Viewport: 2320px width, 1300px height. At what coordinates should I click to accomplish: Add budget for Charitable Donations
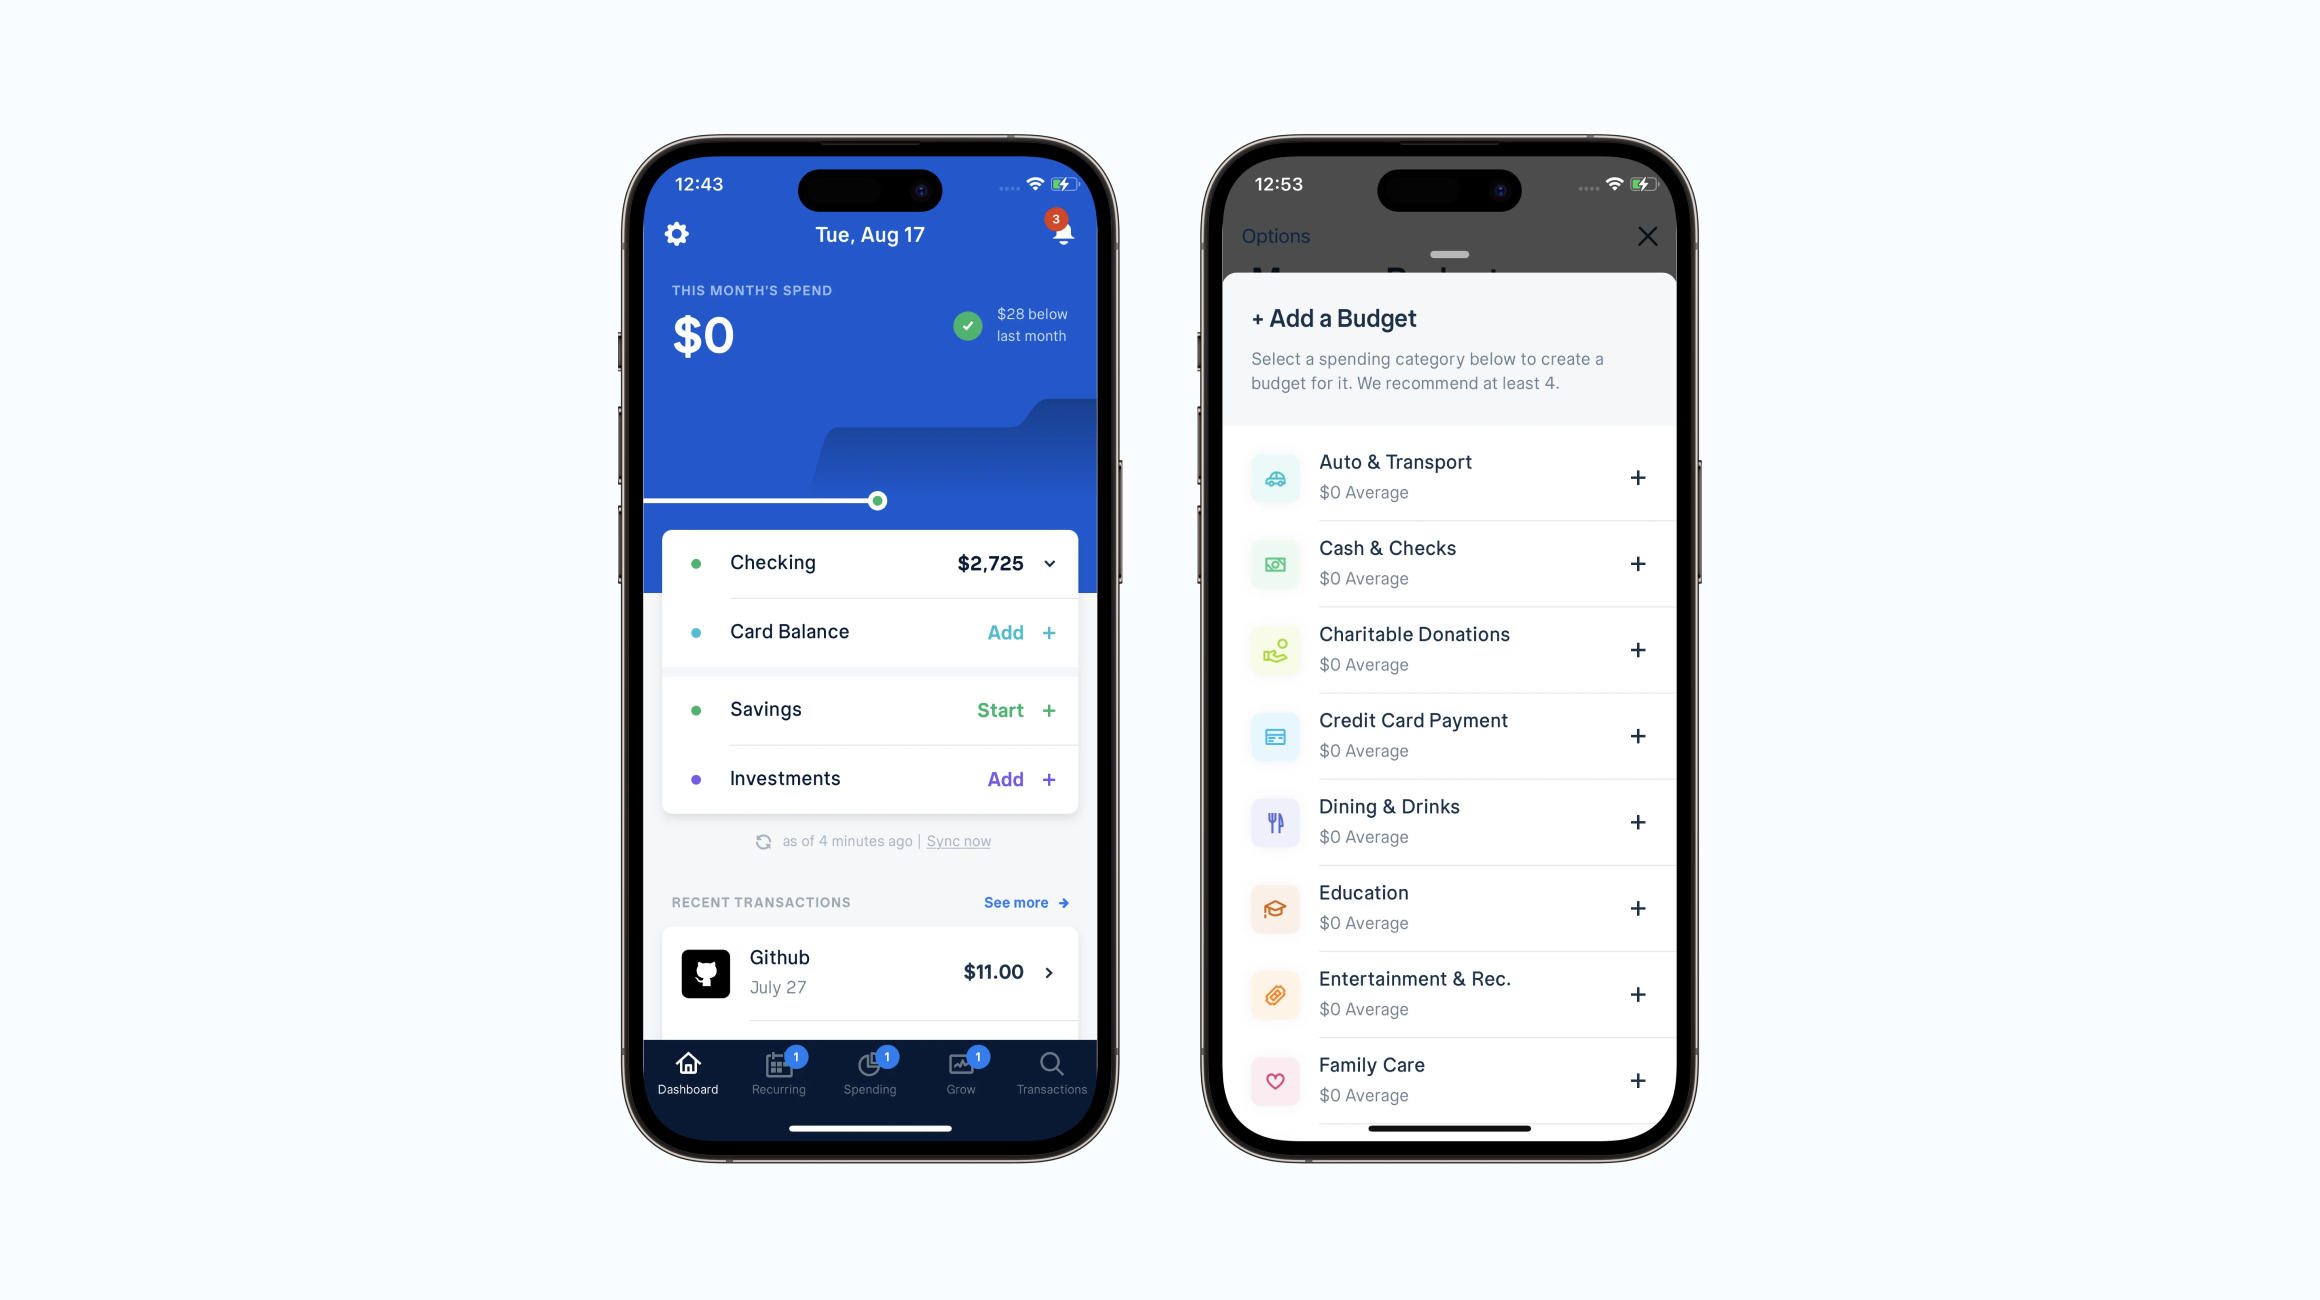click(1638, 648)
